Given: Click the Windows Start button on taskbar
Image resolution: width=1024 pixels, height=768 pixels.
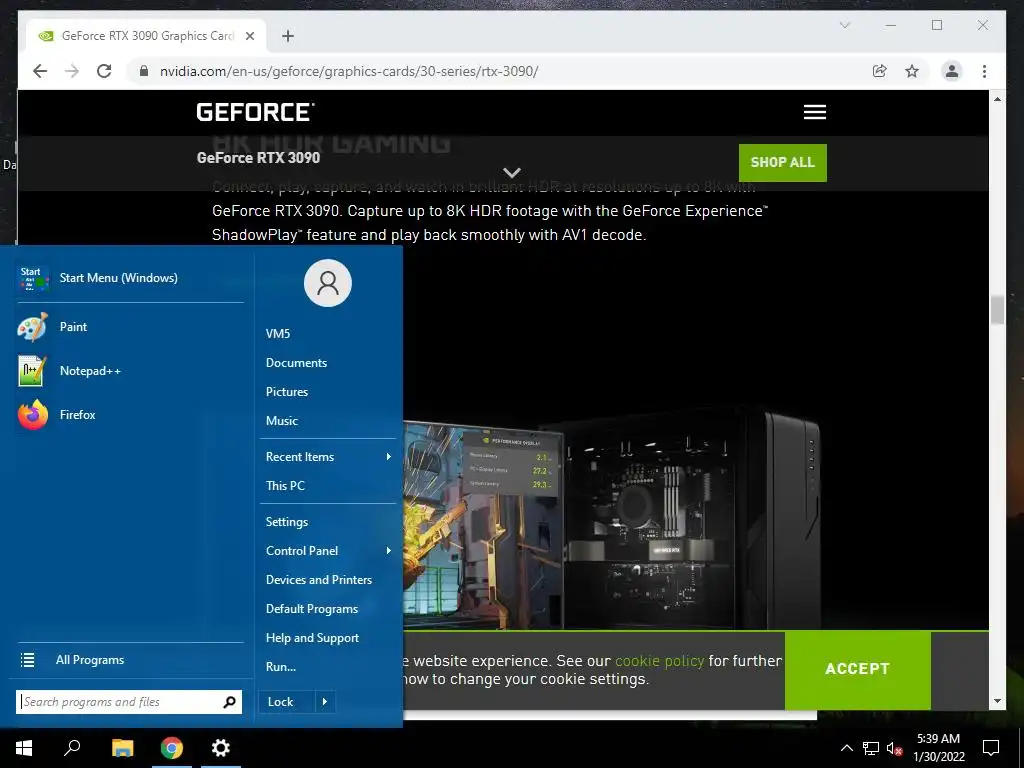Looking at the screenshot, I should [x=24, y=748].
